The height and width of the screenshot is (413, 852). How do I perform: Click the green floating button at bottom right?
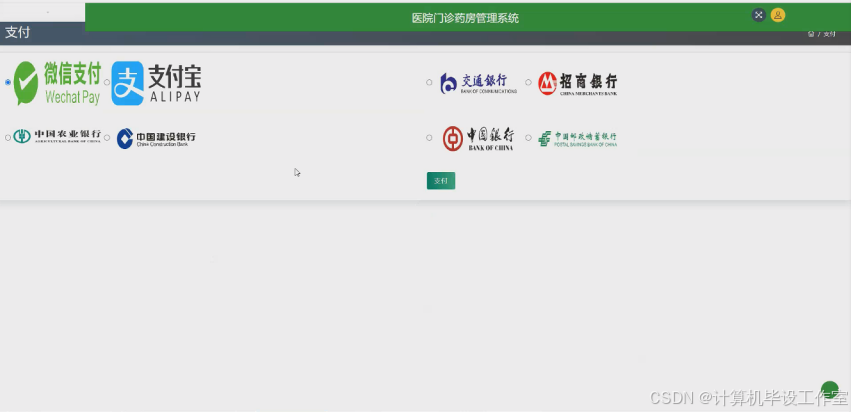pos(830,390)
